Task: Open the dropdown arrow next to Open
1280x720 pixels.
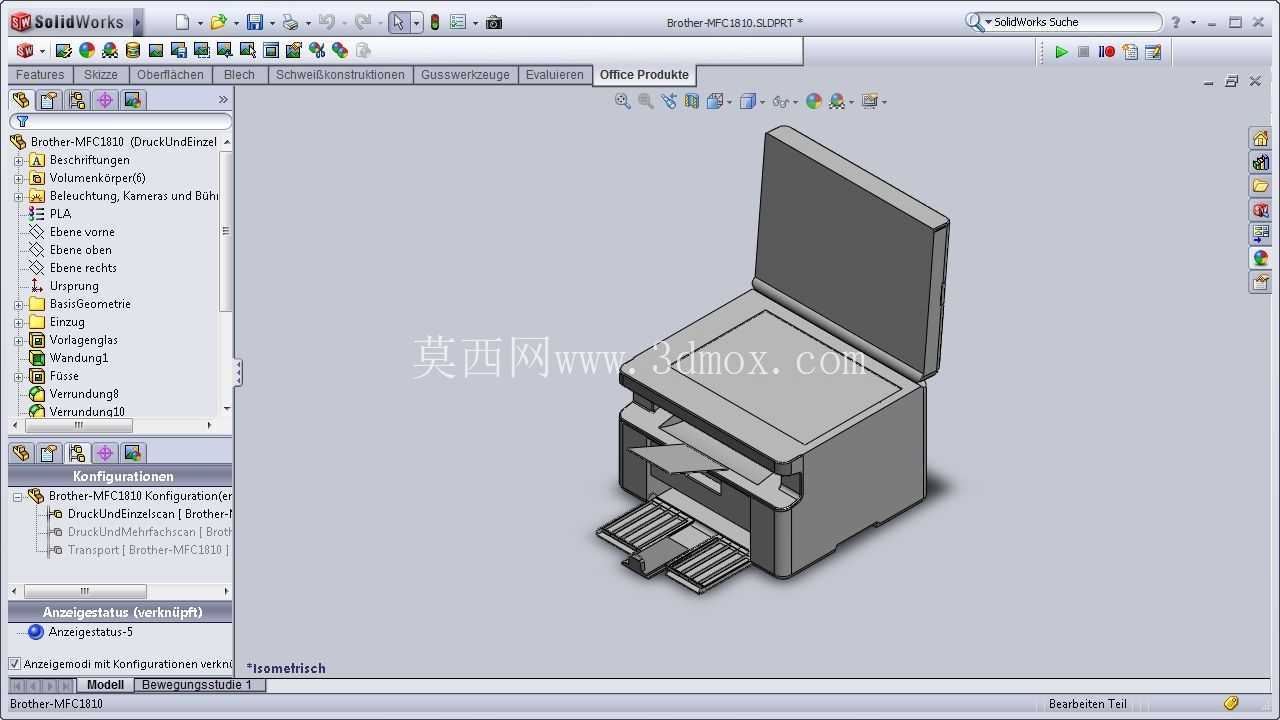Action: 235,23
